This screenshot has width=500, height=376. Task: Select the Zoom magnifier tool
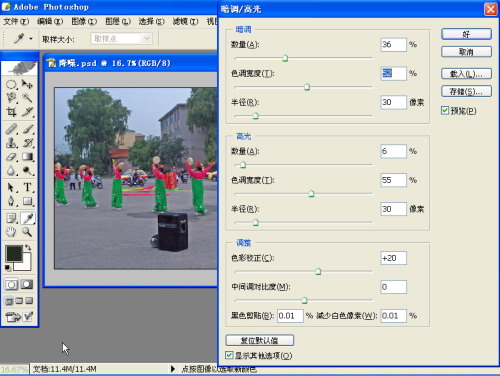click(x=27, y=232)
